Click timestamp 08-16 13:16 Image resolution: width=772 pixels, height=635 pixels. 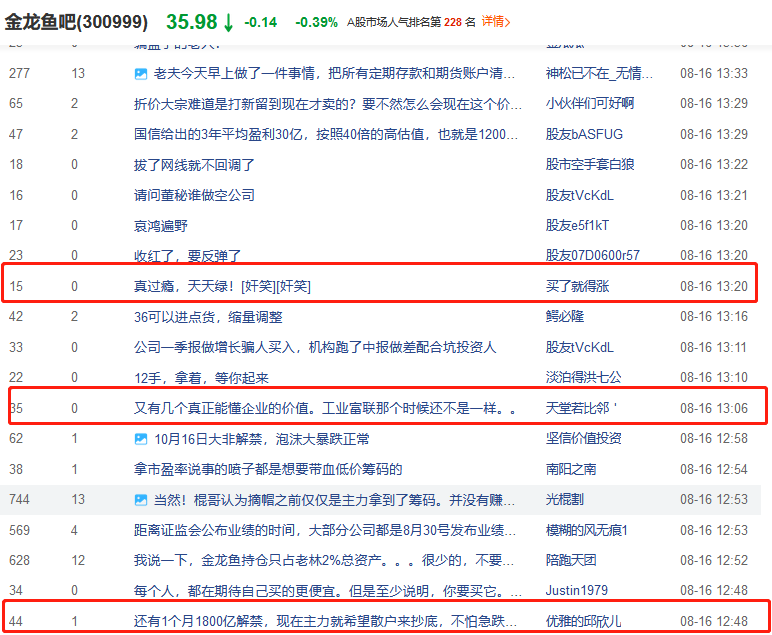tap(714, 316)
